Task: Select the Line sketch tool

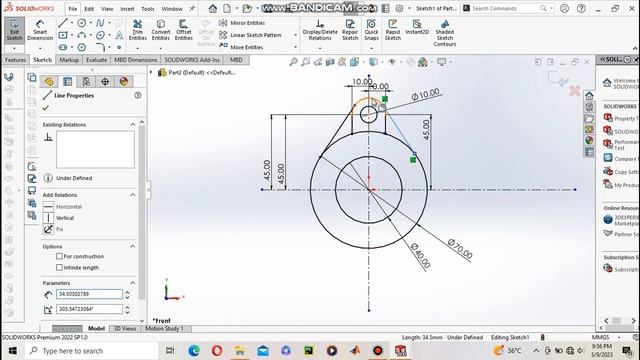Action: tap(62, 23)
